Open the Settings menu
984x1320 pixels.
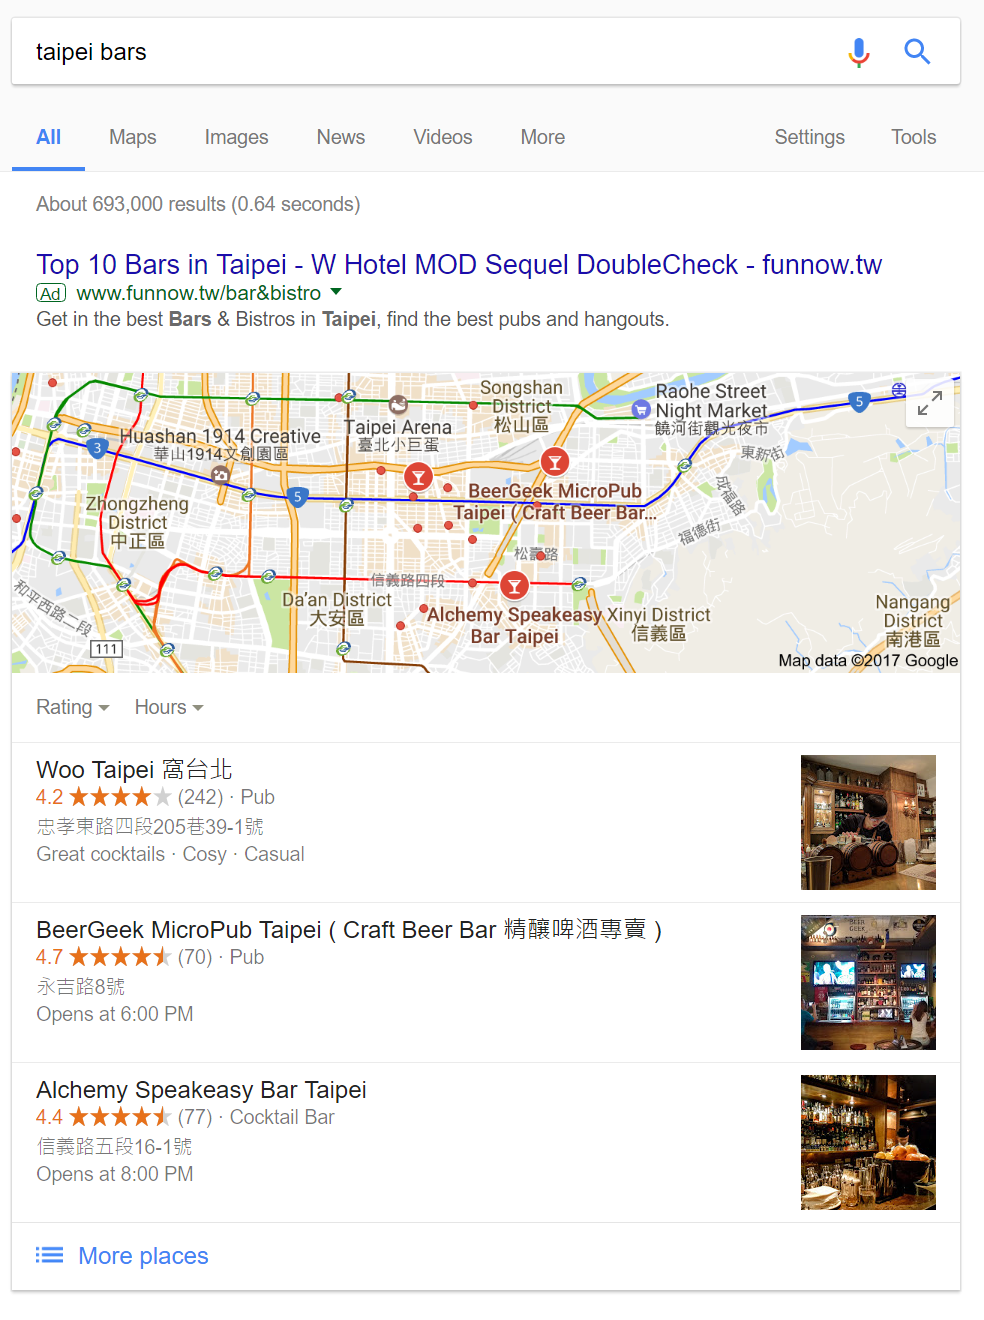click(810, 137)
